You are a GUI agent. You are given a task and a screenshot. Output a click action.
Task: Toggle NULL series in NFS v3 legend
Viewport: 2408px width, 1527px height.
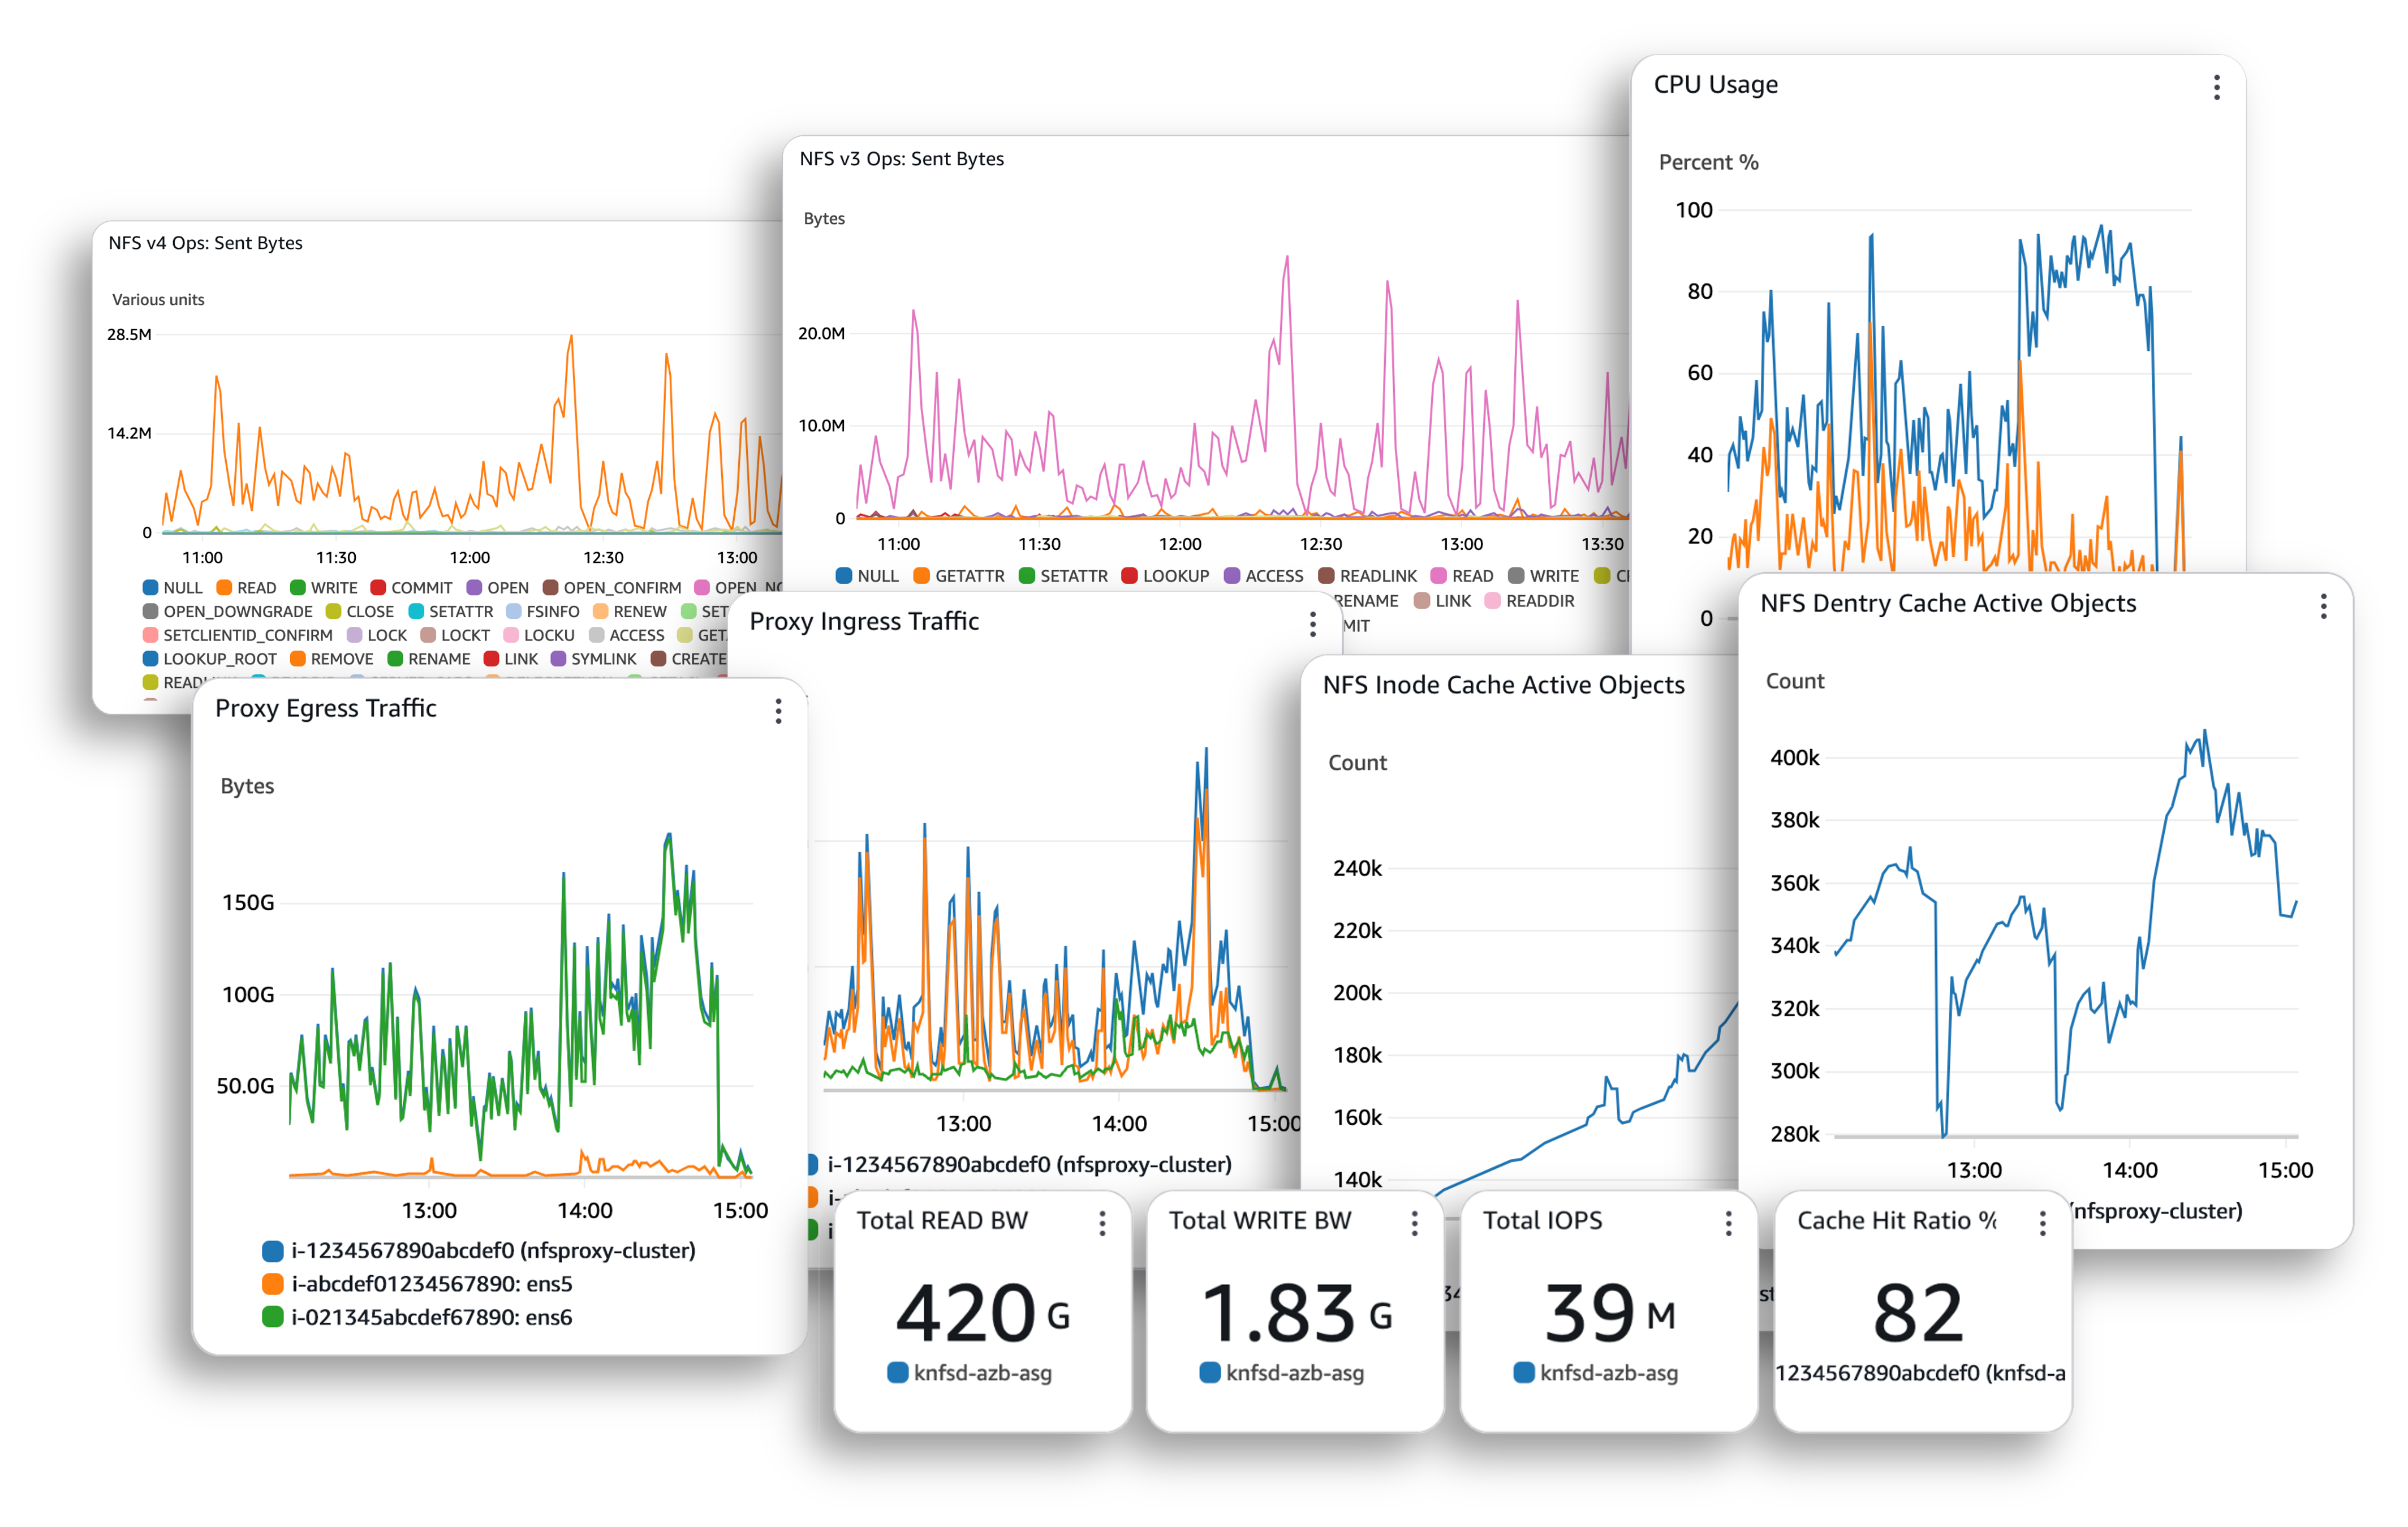[868, 576]
